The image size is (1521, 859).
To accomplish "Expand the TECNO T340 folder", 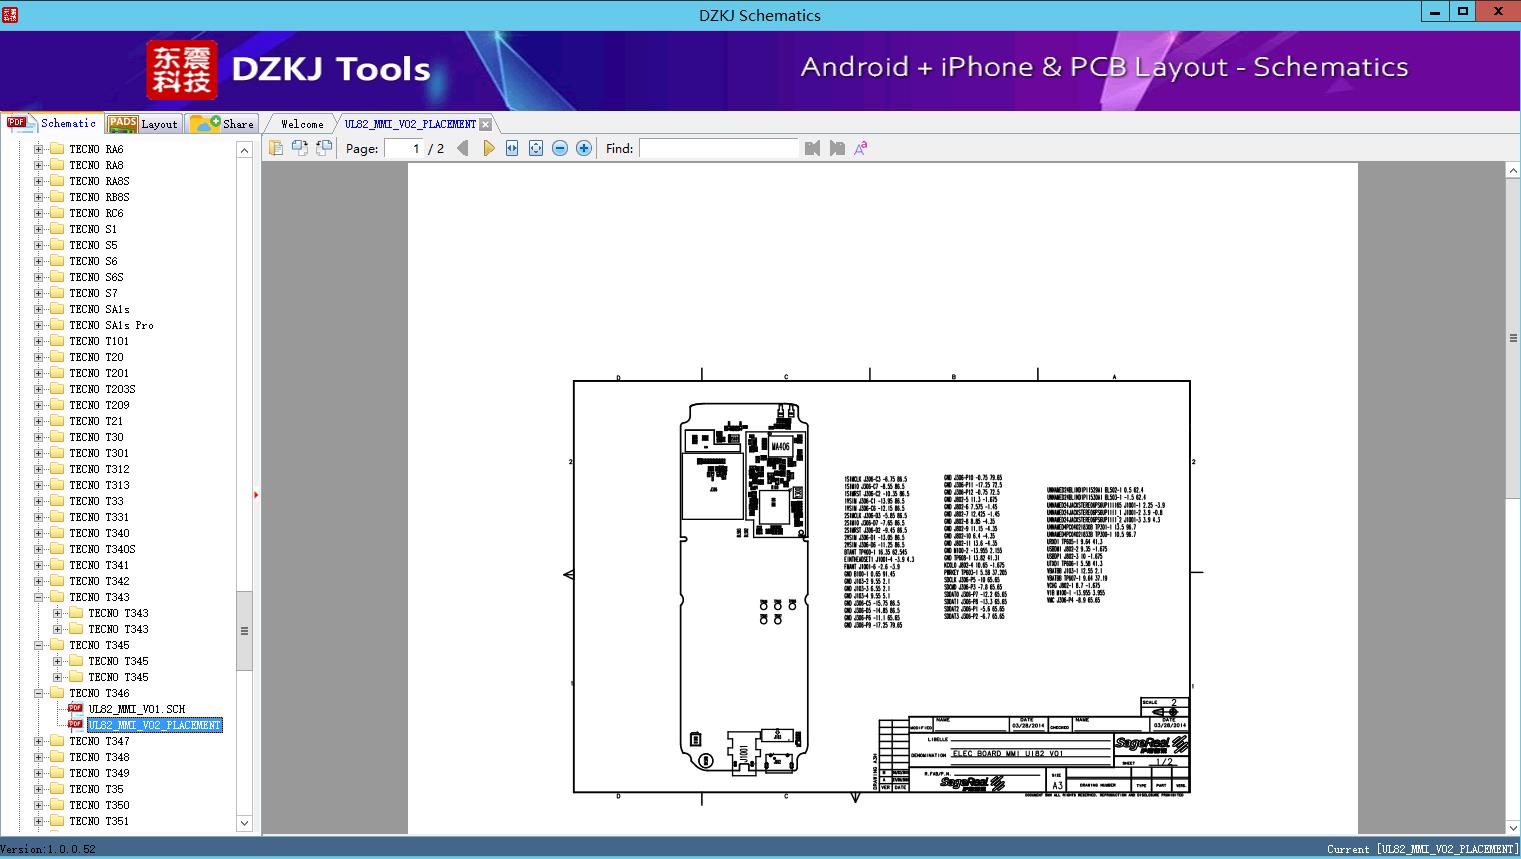I will 39,533.
